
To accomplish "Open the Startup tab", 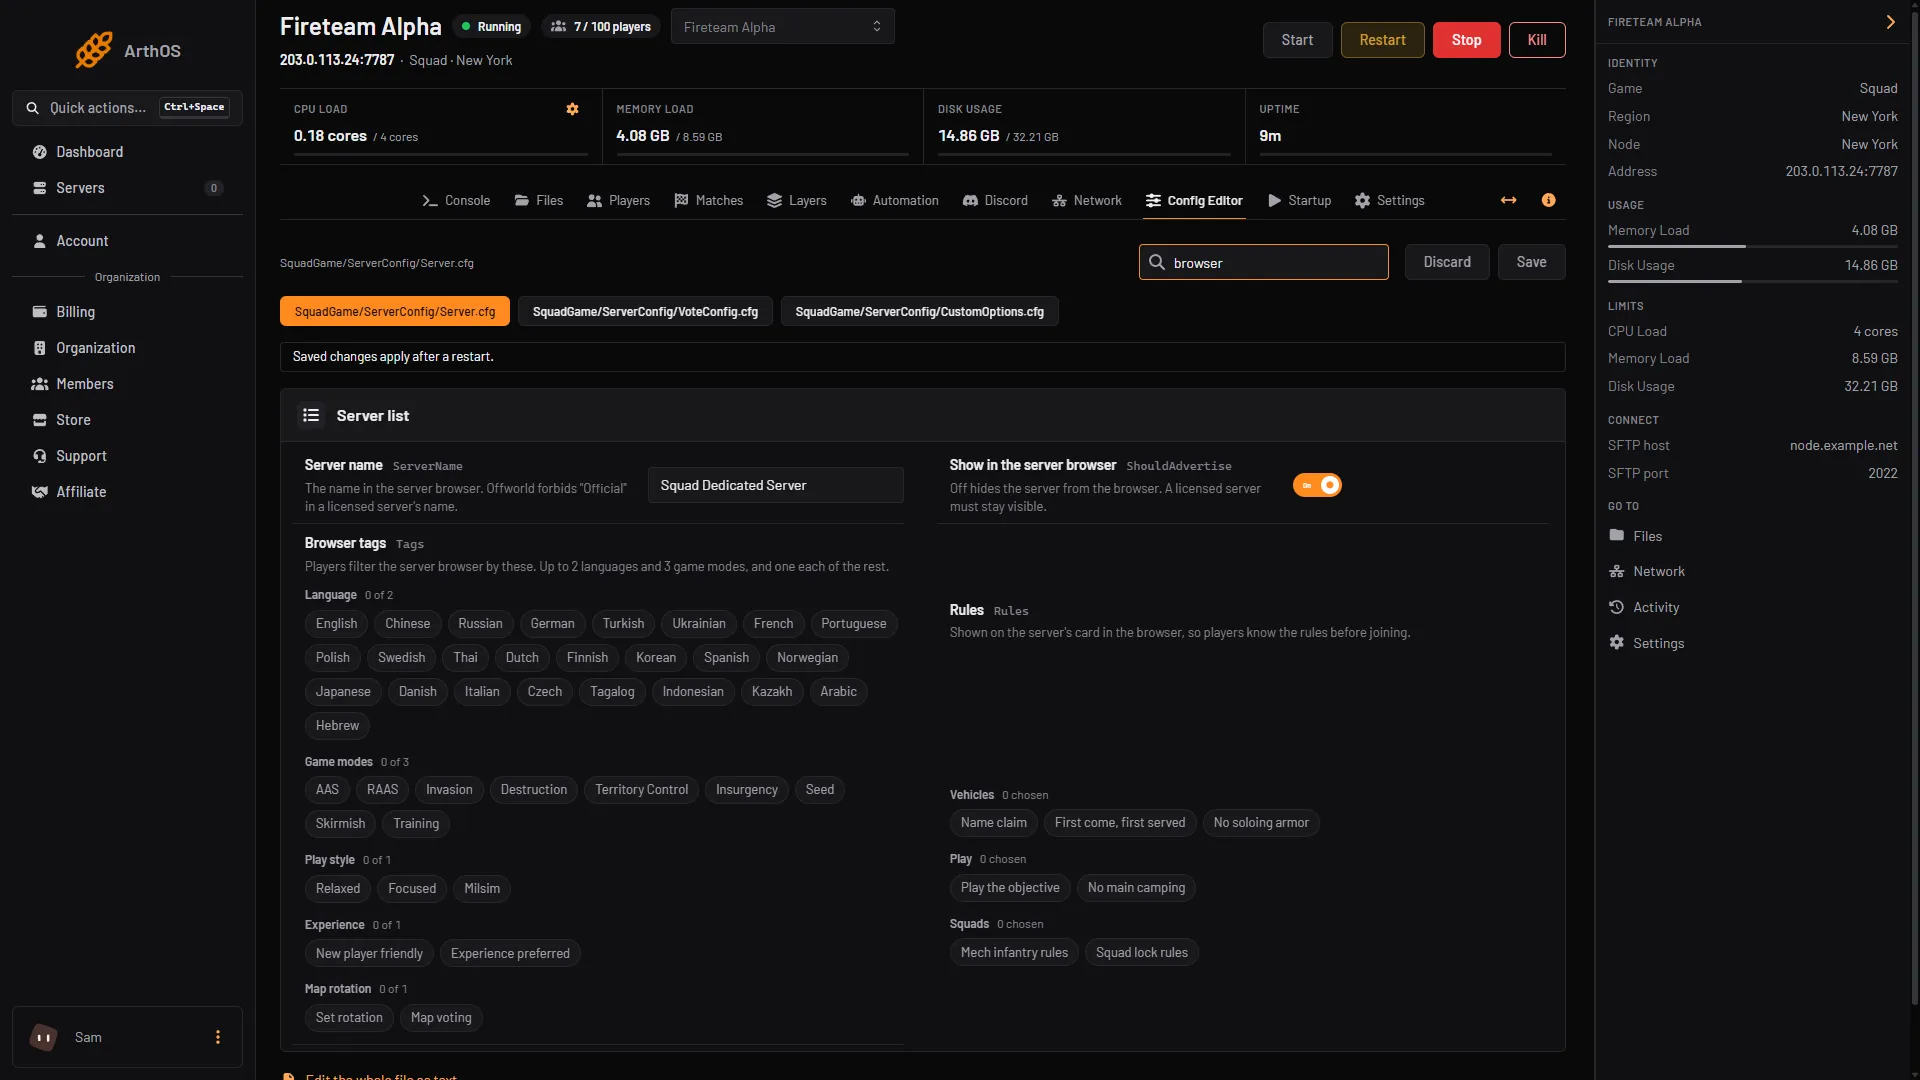I will [1299, 200].
